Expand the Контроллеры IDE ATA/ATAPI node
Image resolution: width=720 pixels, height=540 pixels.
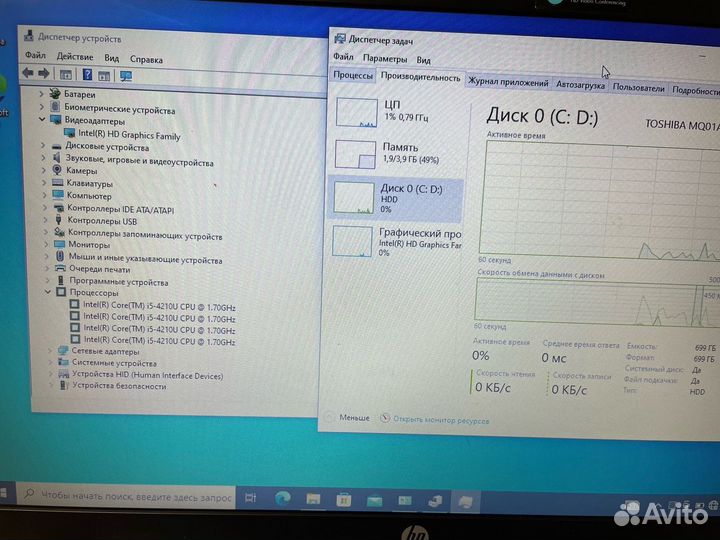pos(45,208)
